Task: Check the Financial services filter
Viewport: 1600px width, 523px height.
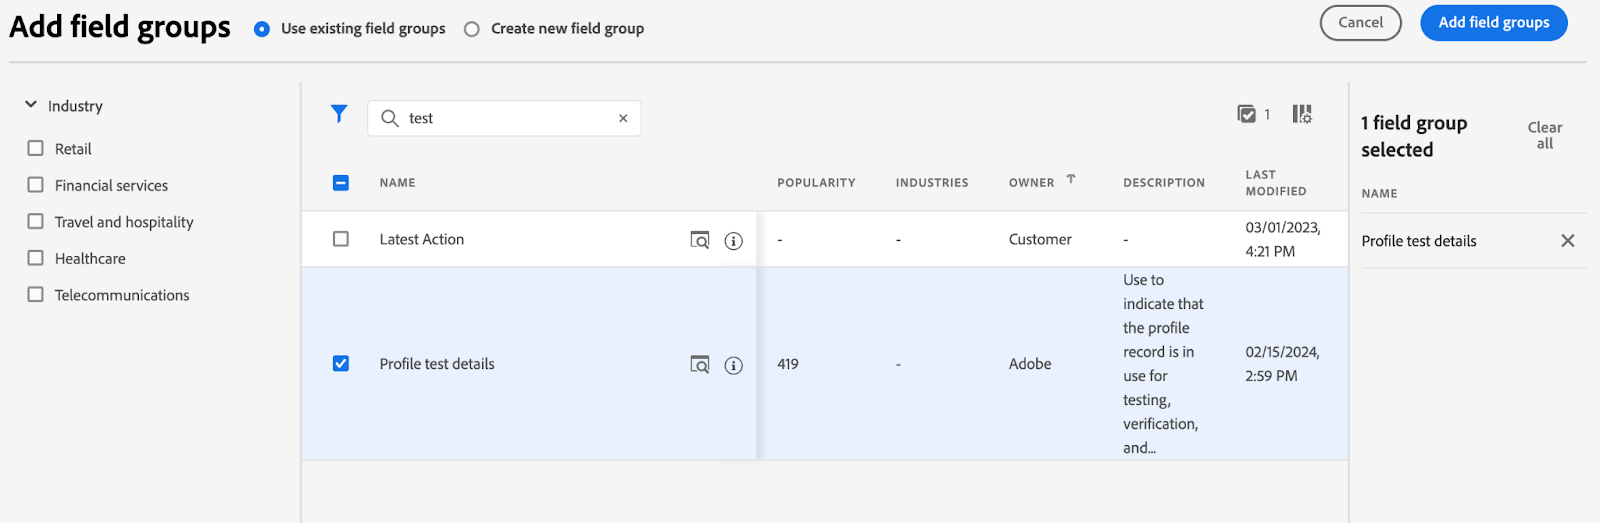Action: coord(36,185)
